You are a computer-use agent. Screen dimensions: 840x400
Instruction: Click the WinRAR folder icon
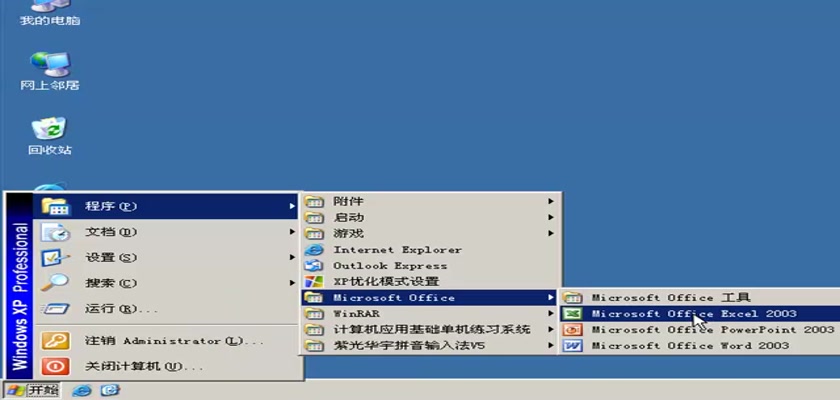pos(314,313)
